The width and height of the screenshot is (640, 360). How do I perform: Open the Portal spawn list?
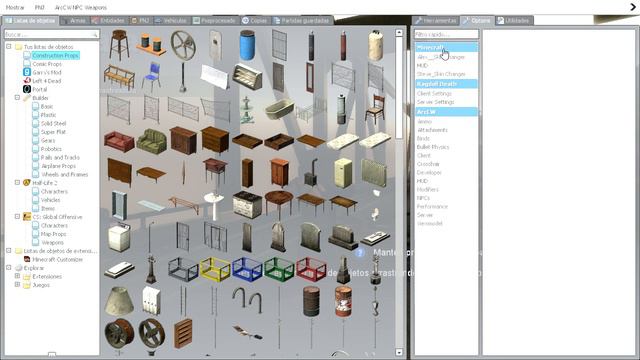(40, 89)
